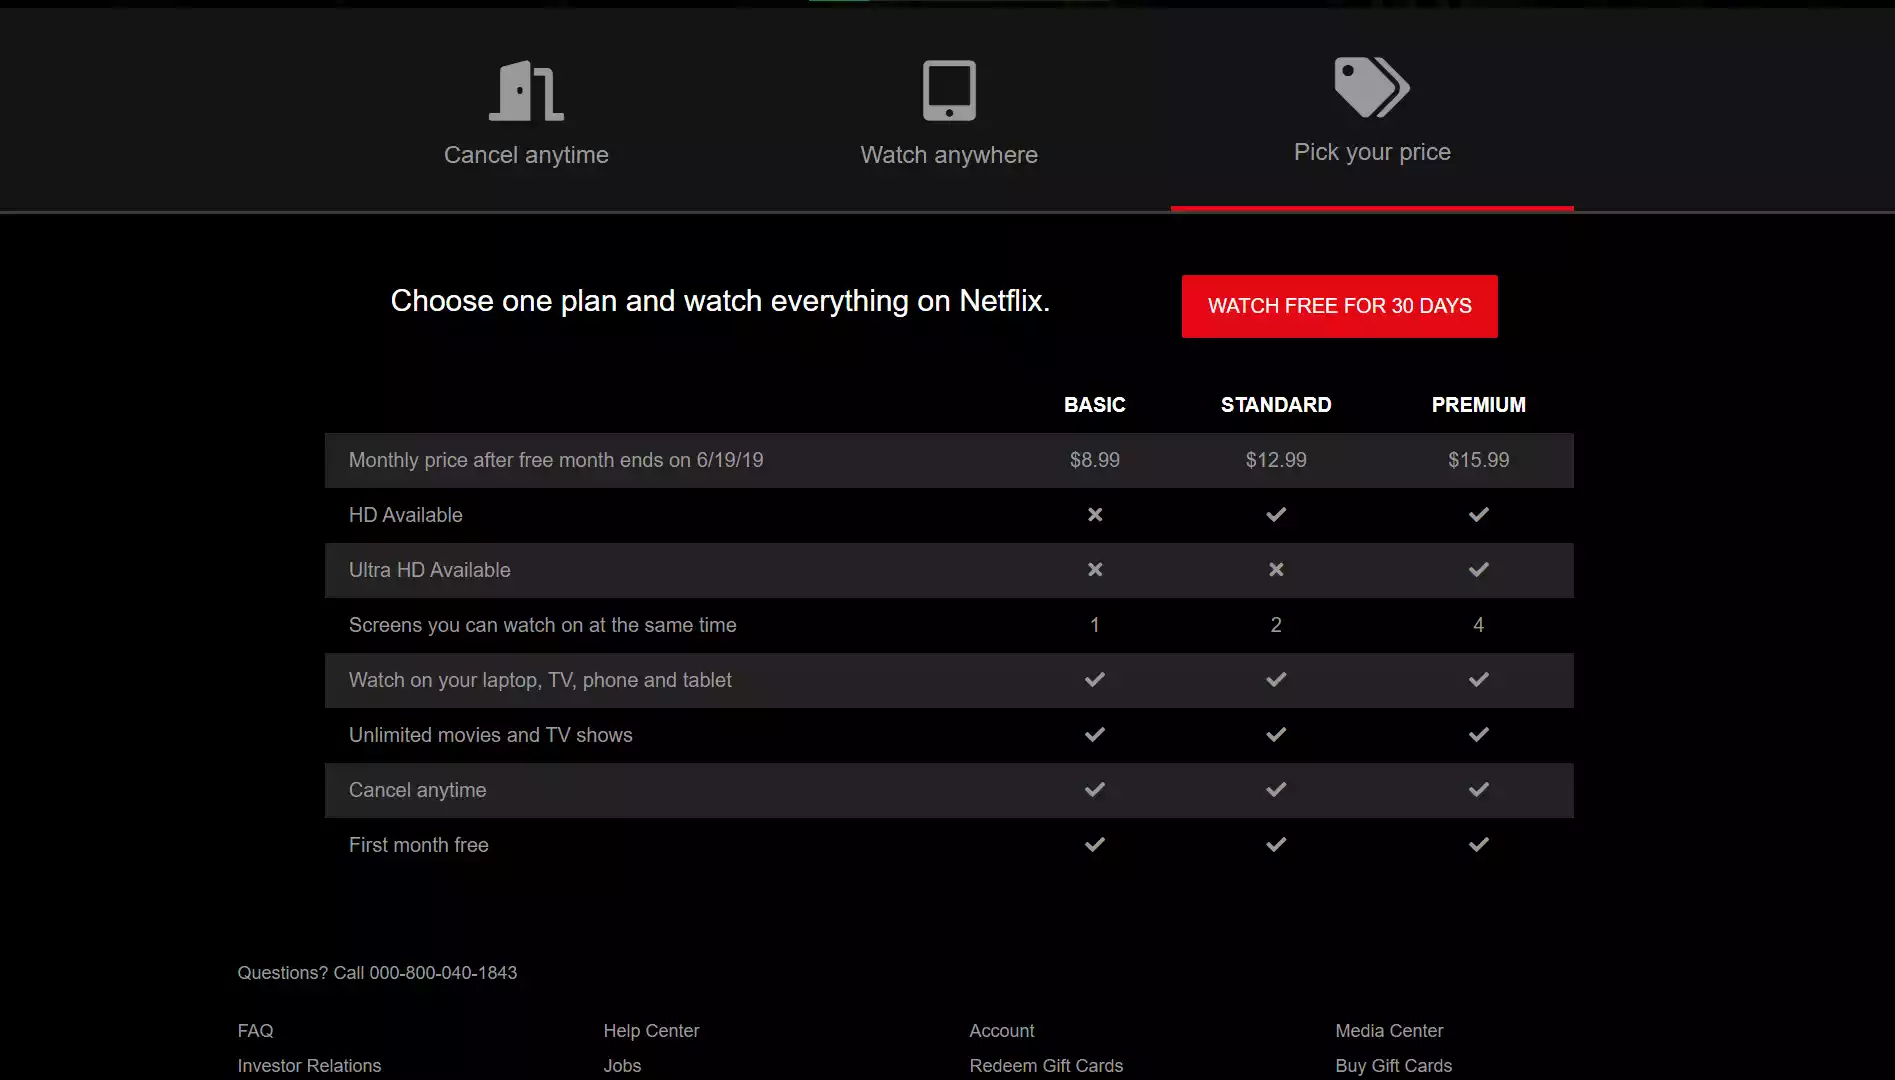Click the Premium screens count 4
The height and width of the screenshot is (1080, 1895).
click(1479, 625)
